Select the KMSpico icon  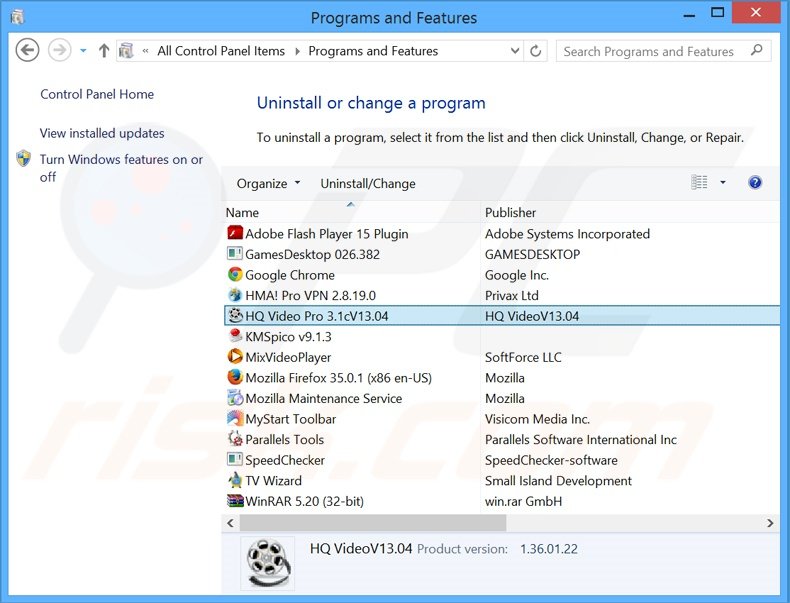pyautogui.click(x=235, y=336)
